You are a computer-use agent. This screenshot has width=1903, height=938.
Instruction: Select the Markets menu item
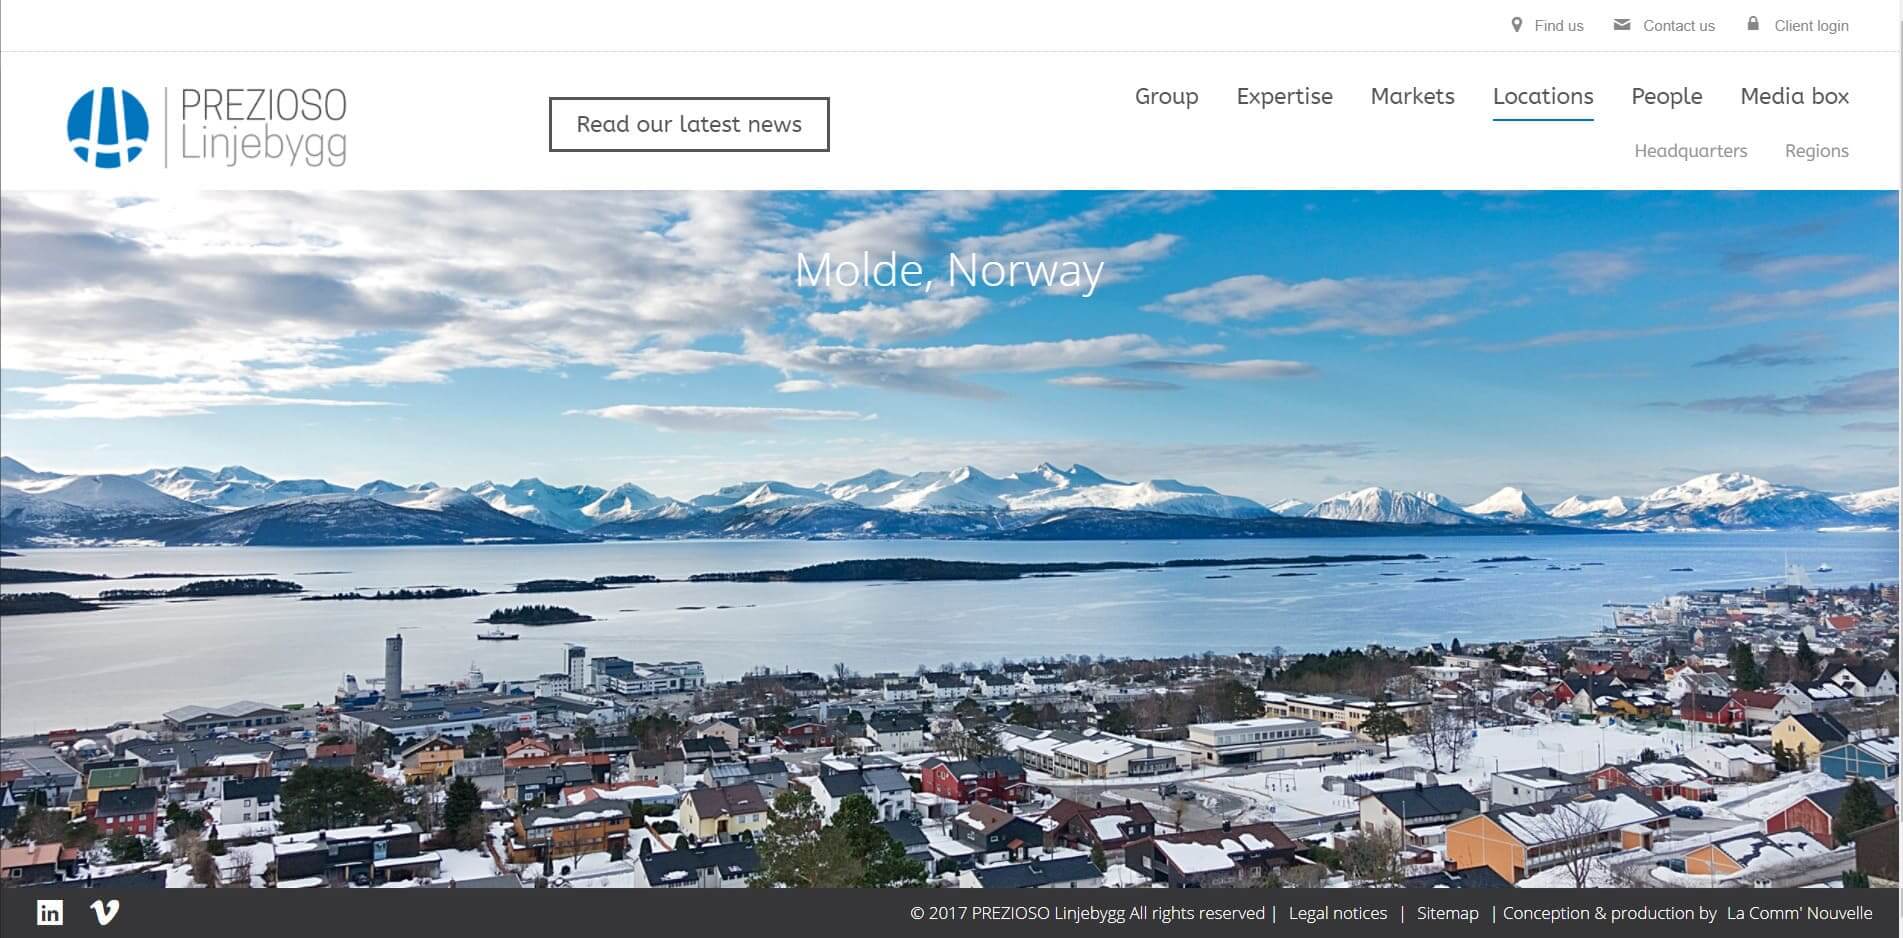[1412, 96]
